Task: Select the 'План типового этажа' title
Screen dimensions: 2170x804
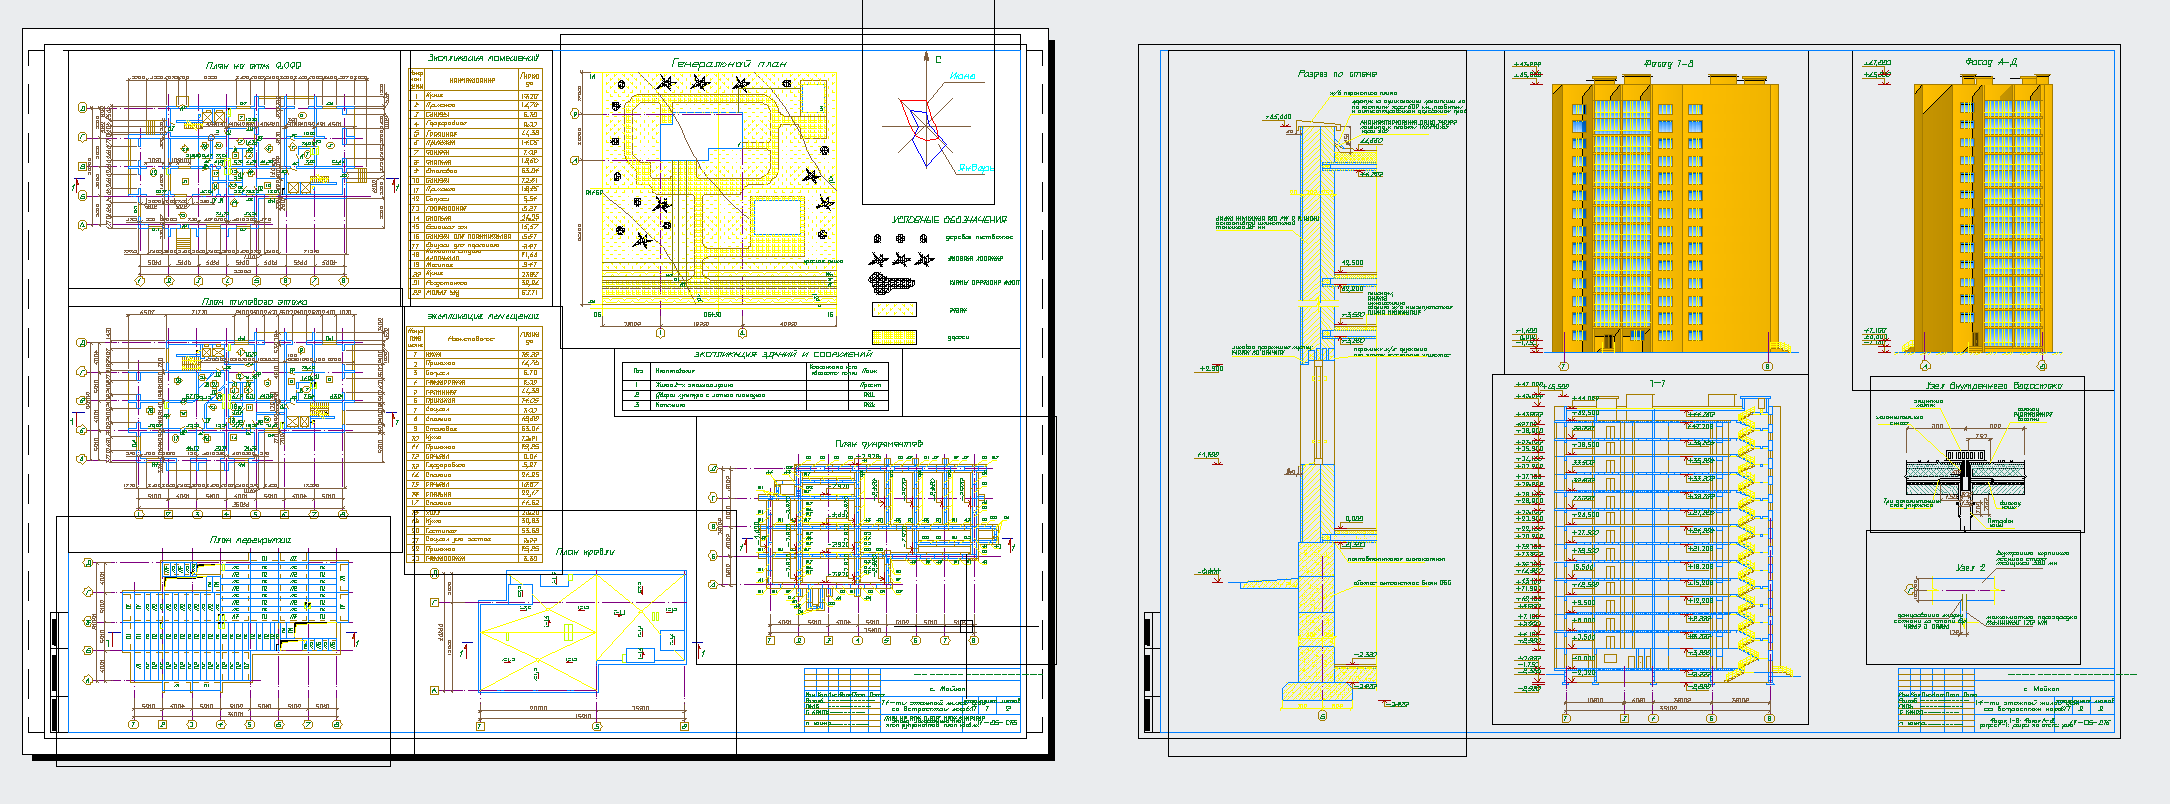Action: [x=254, y=301]
